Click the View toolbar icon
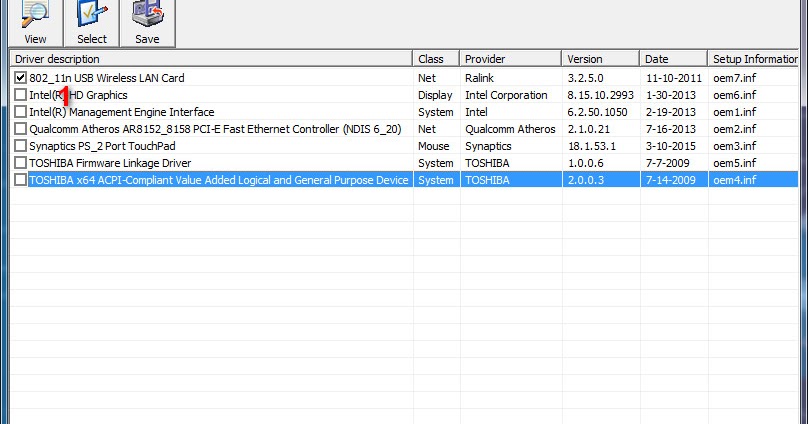The height and width of the screenshot is (424, 808). [x=35, y=23]
